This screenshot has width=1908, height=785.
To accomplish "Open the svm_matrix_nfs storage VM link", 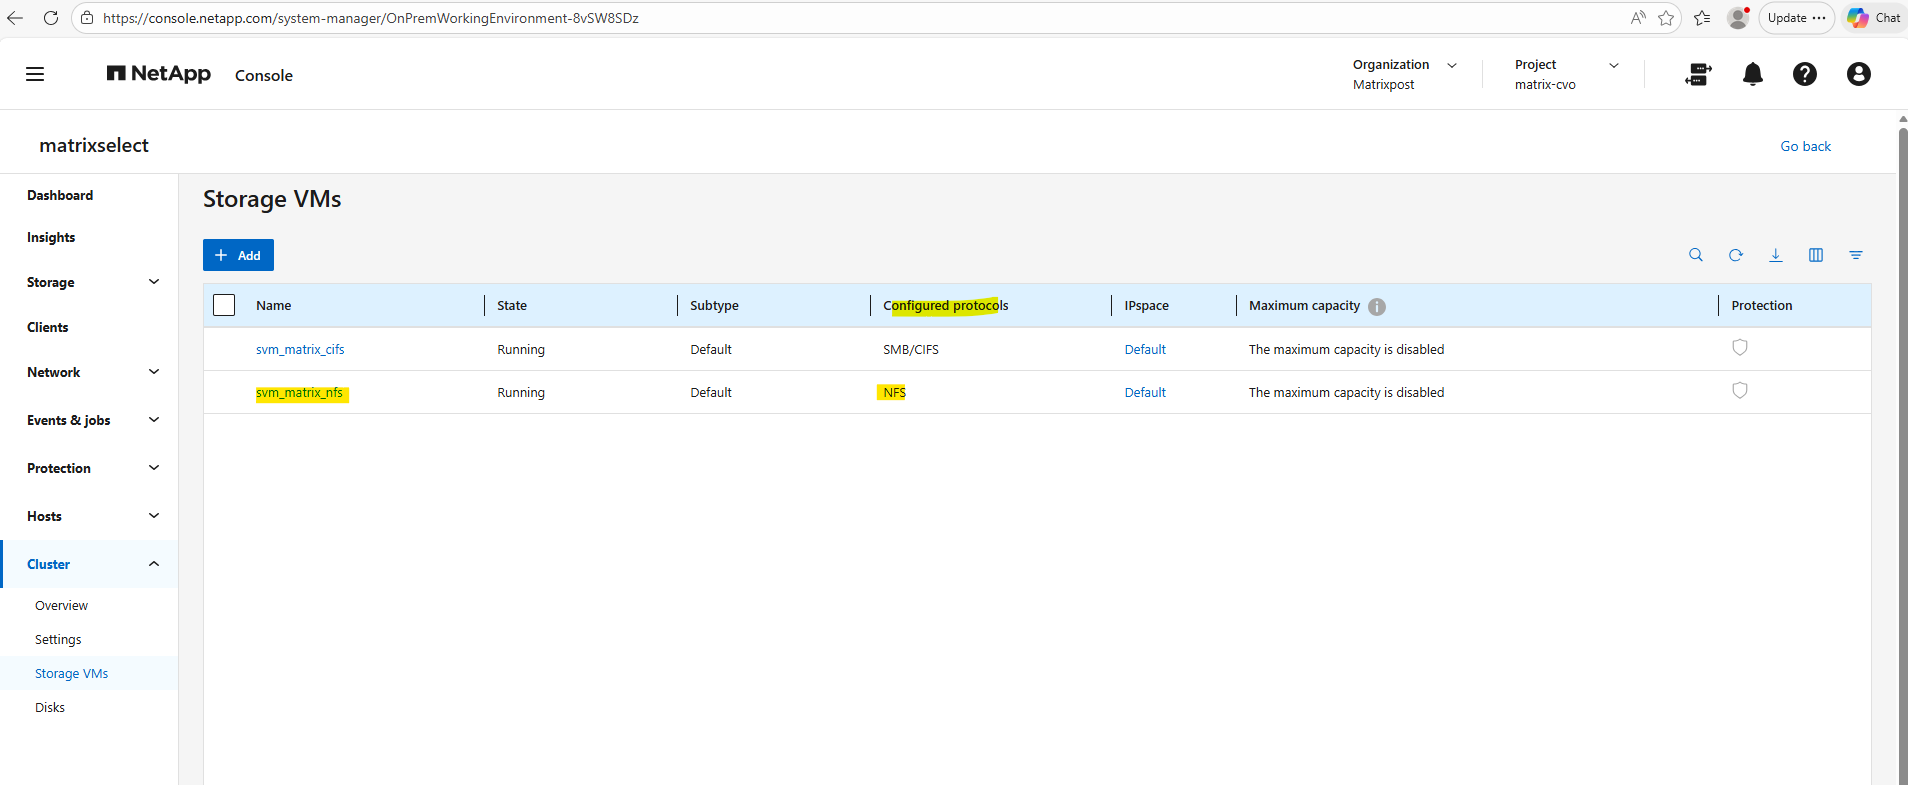I will point(299,393).
